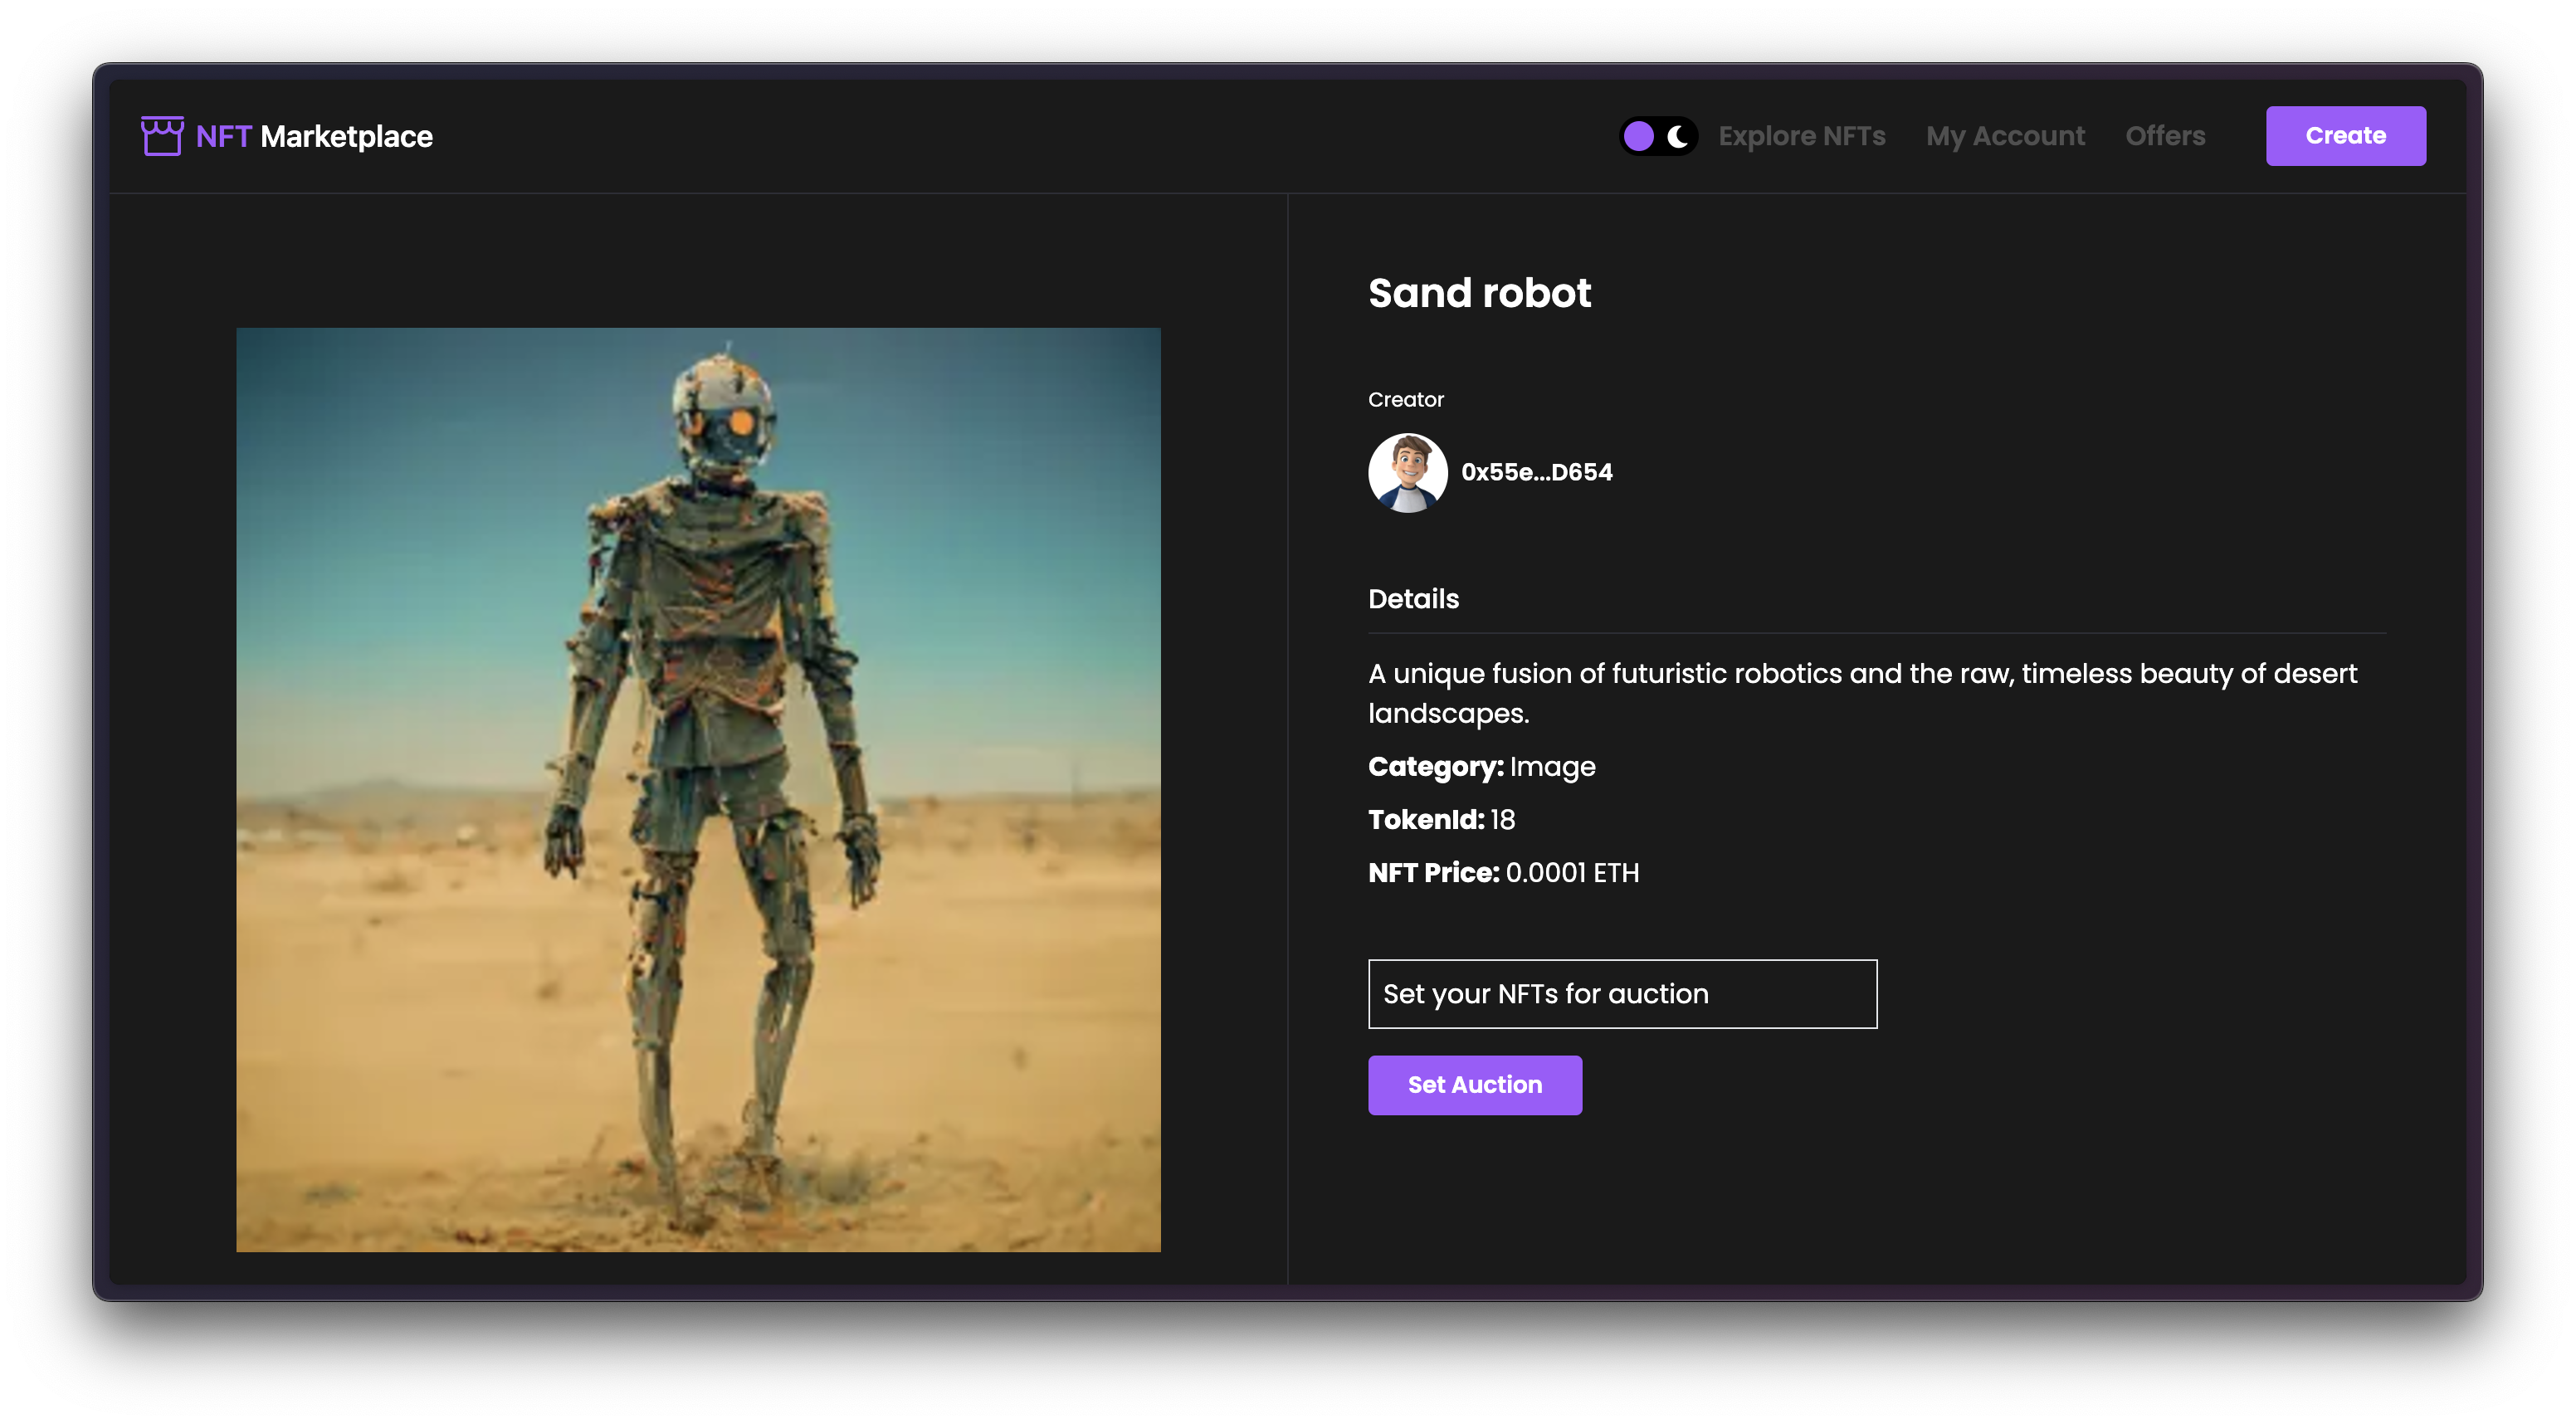This screenshot has height=1424, width=2576.
Task: Click the purple circle toggle knob
Action: [1638, 136]
